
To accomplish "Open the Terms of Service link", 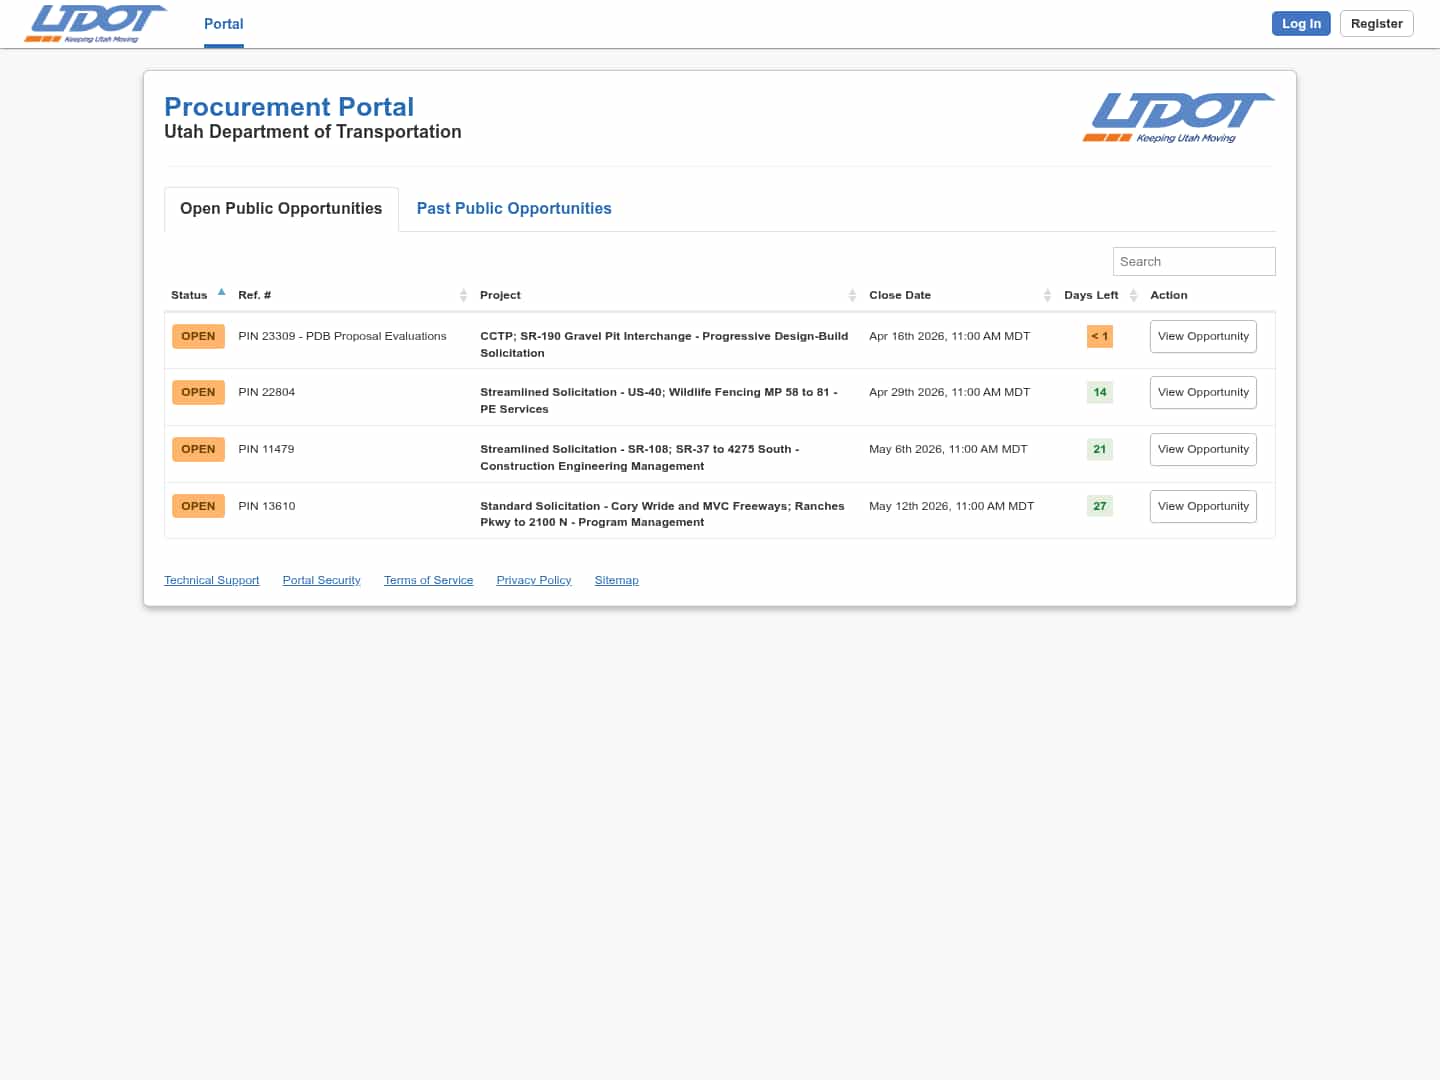I will [x=429, y=581].
